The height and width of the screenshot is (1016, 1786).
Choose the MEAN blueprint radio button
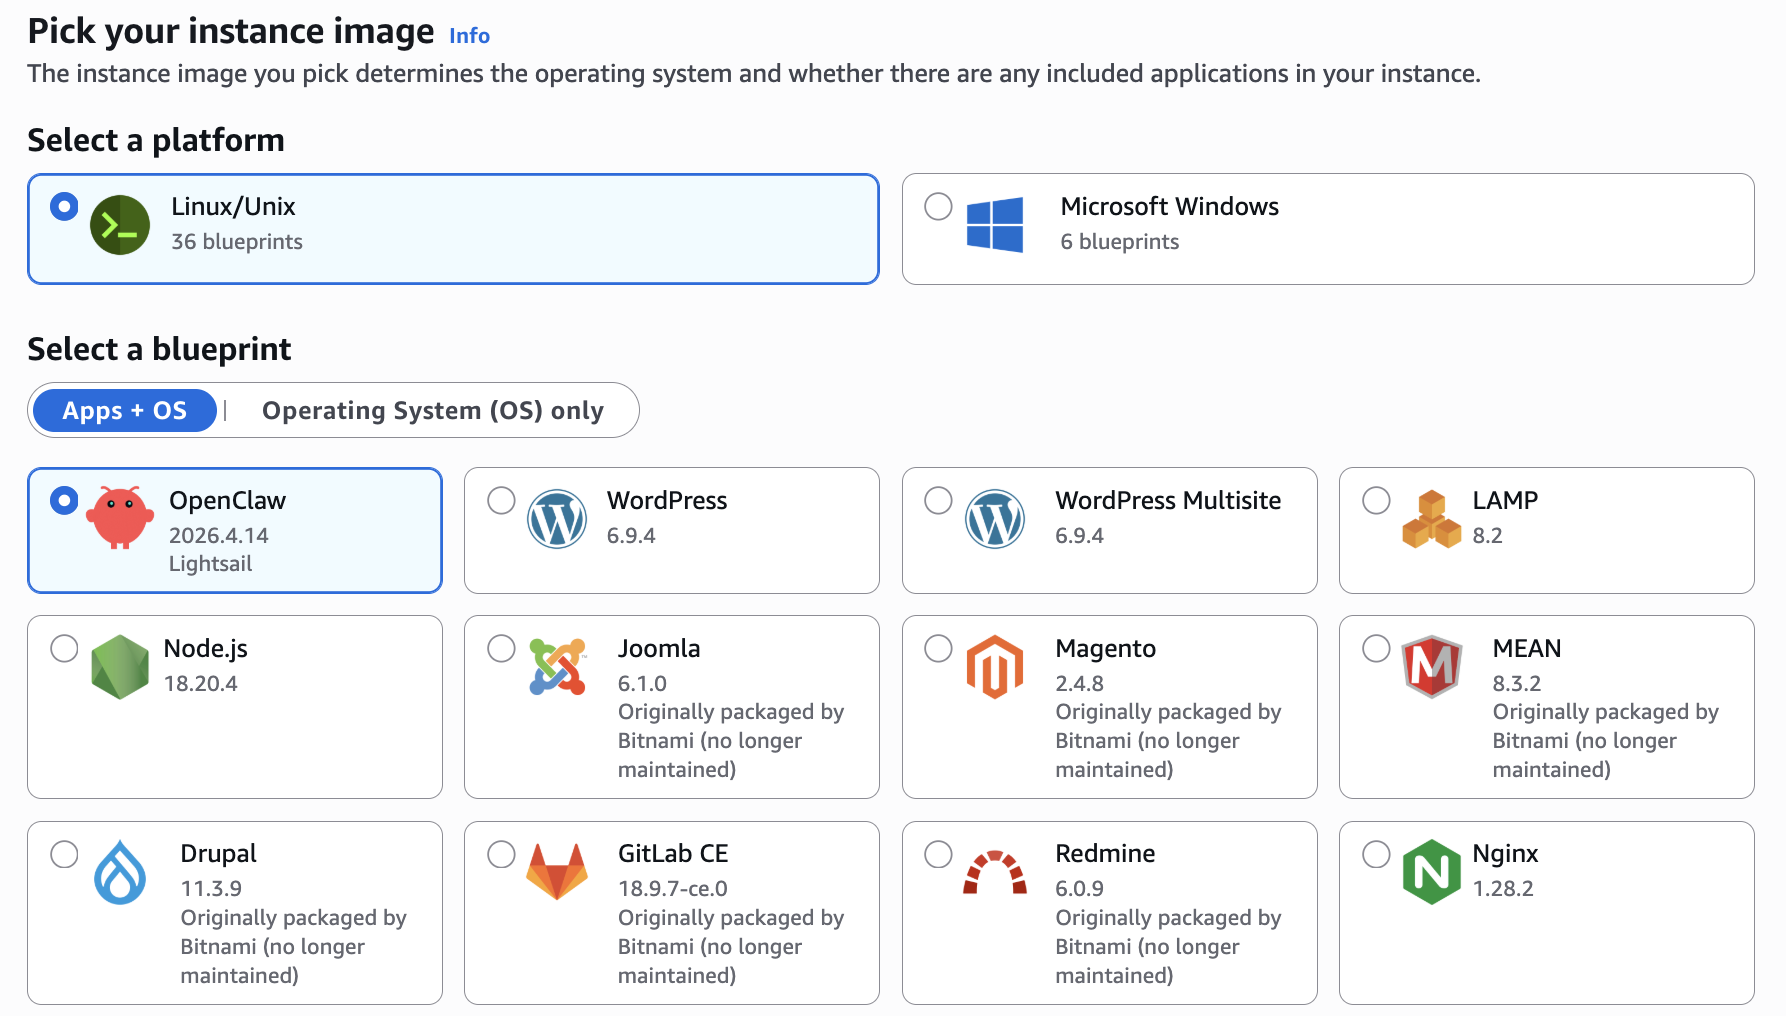(1376, 648)
